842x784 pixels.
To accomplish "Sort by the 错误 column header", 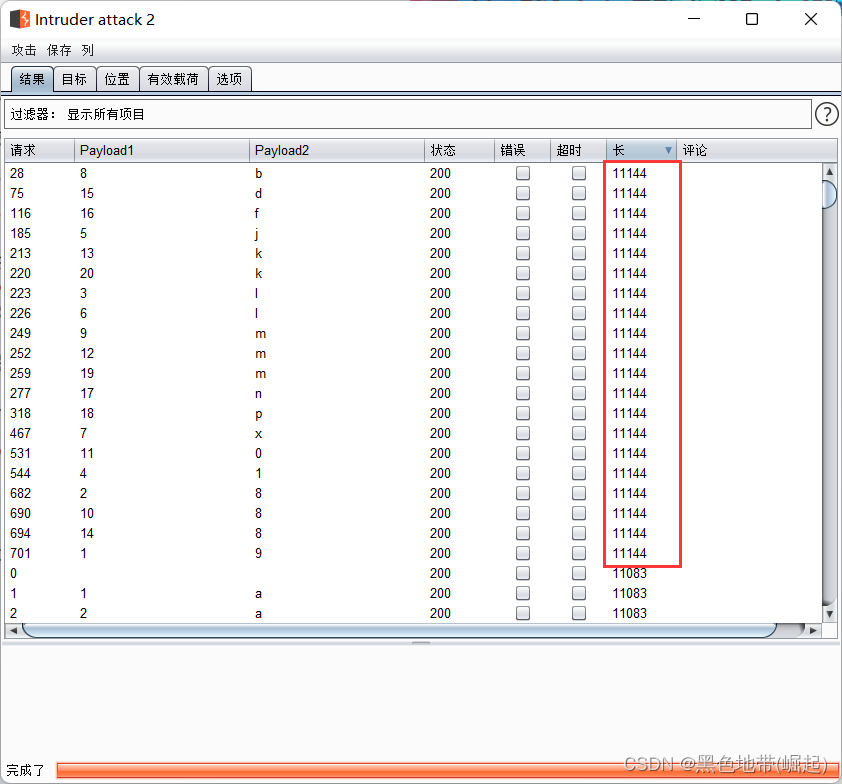I will 522,150.
